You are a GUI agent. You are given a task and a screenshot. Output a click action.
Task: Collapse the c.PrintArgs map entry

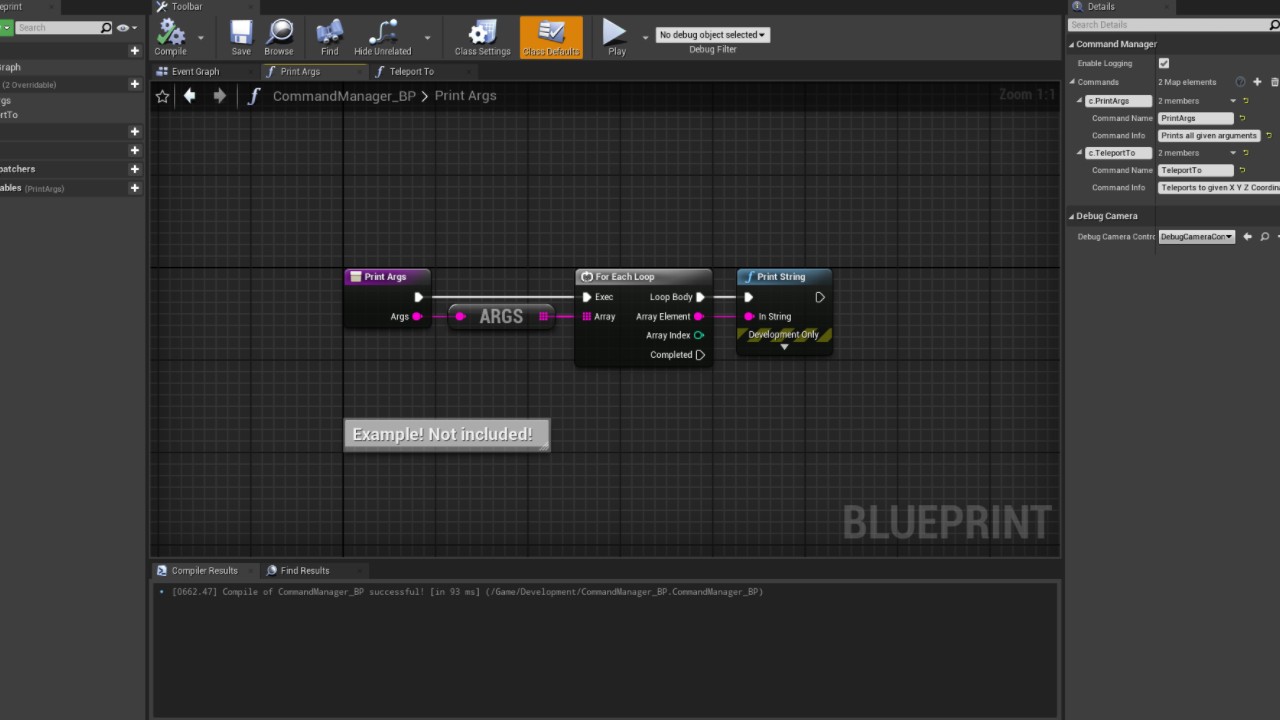tap(1080, 101)
